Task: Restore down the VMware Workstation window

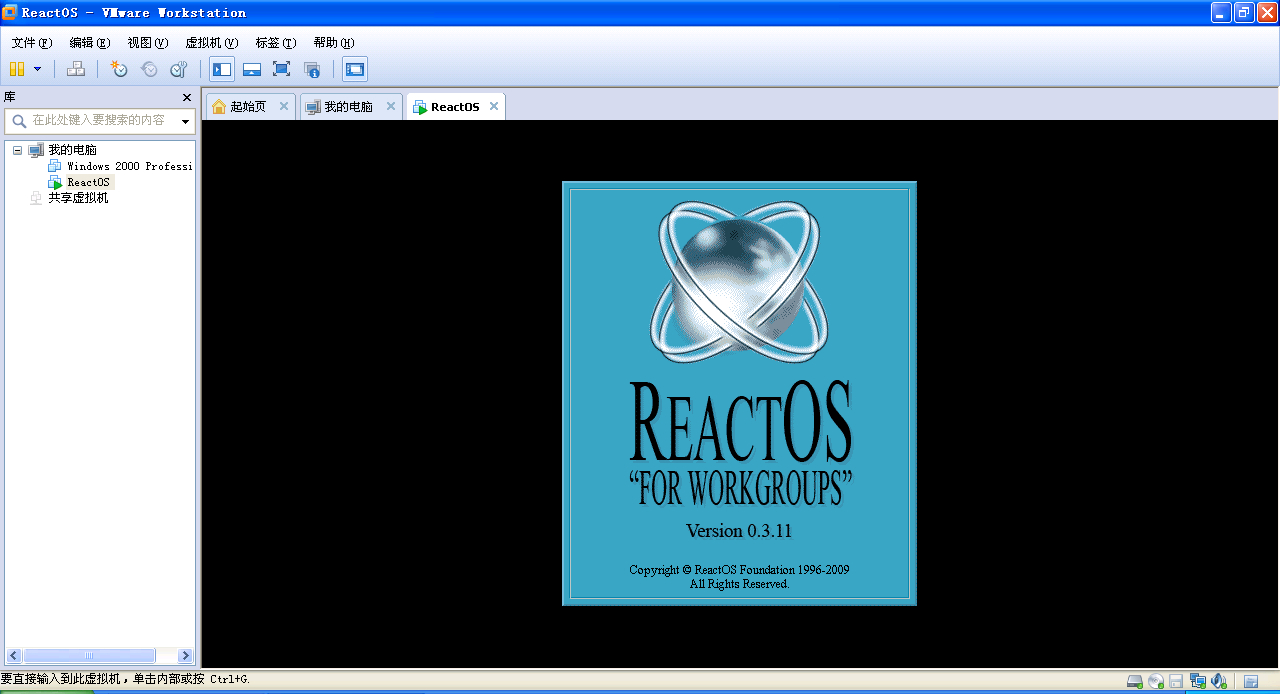Action: pyautogui.click(x=1244, y=12)
